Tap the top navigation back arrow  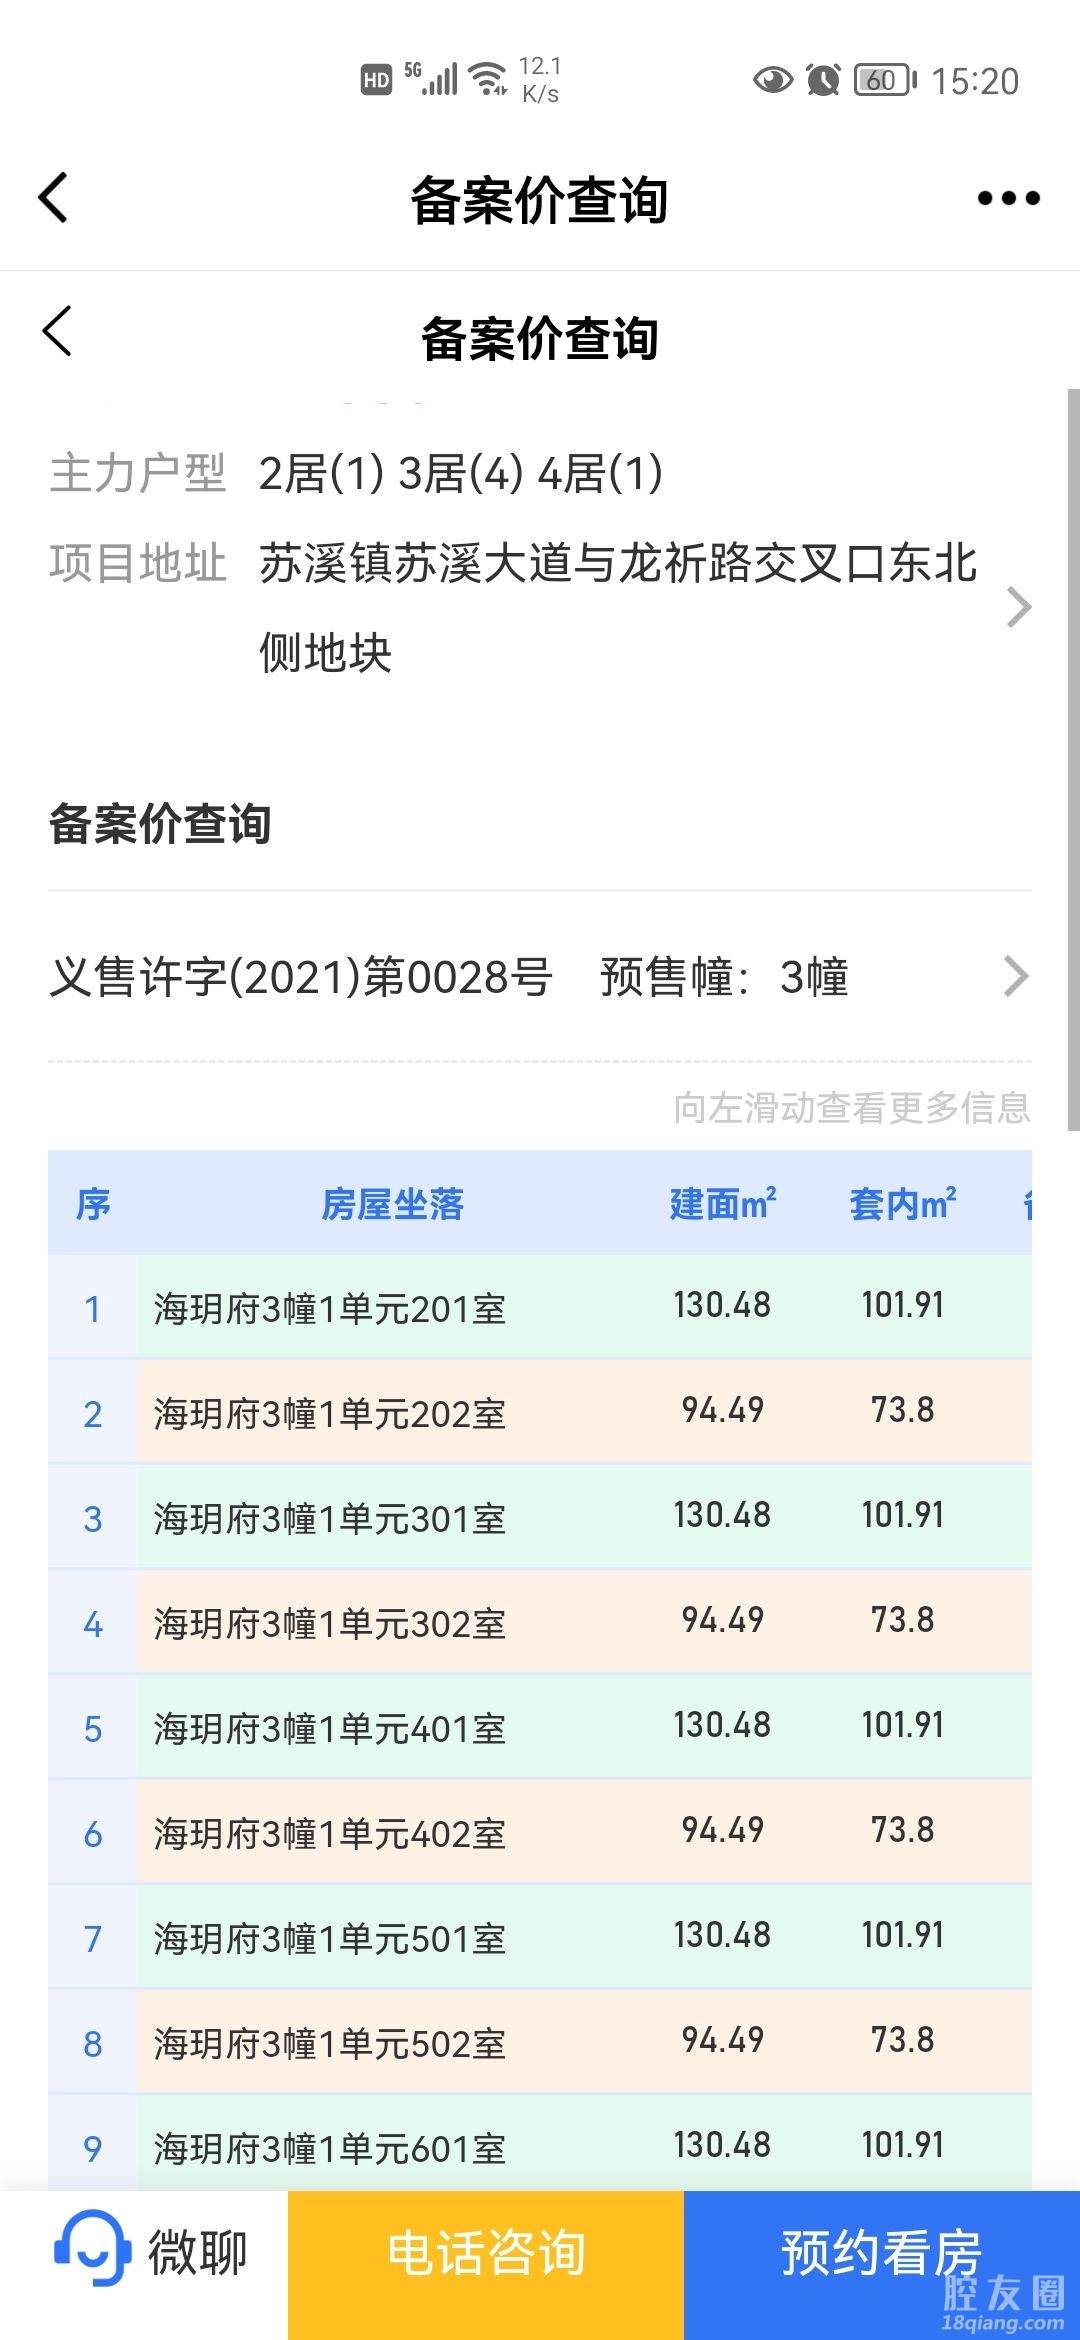point(54,197)
